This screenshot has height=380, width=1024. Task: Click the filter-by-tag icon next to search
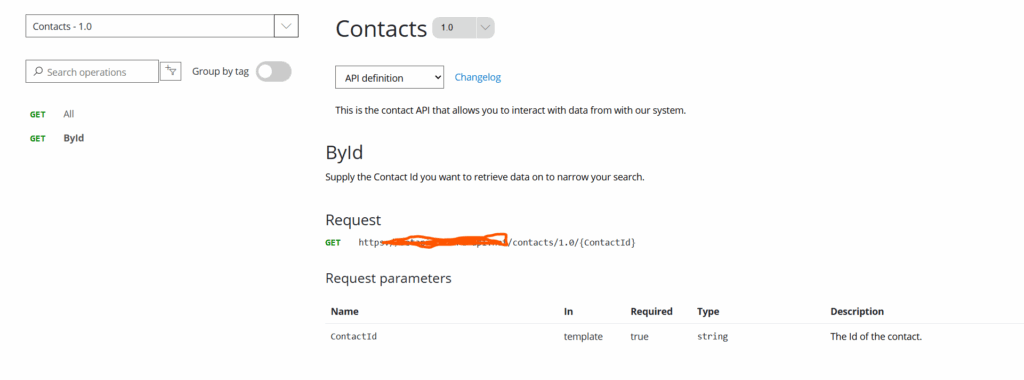170,71
